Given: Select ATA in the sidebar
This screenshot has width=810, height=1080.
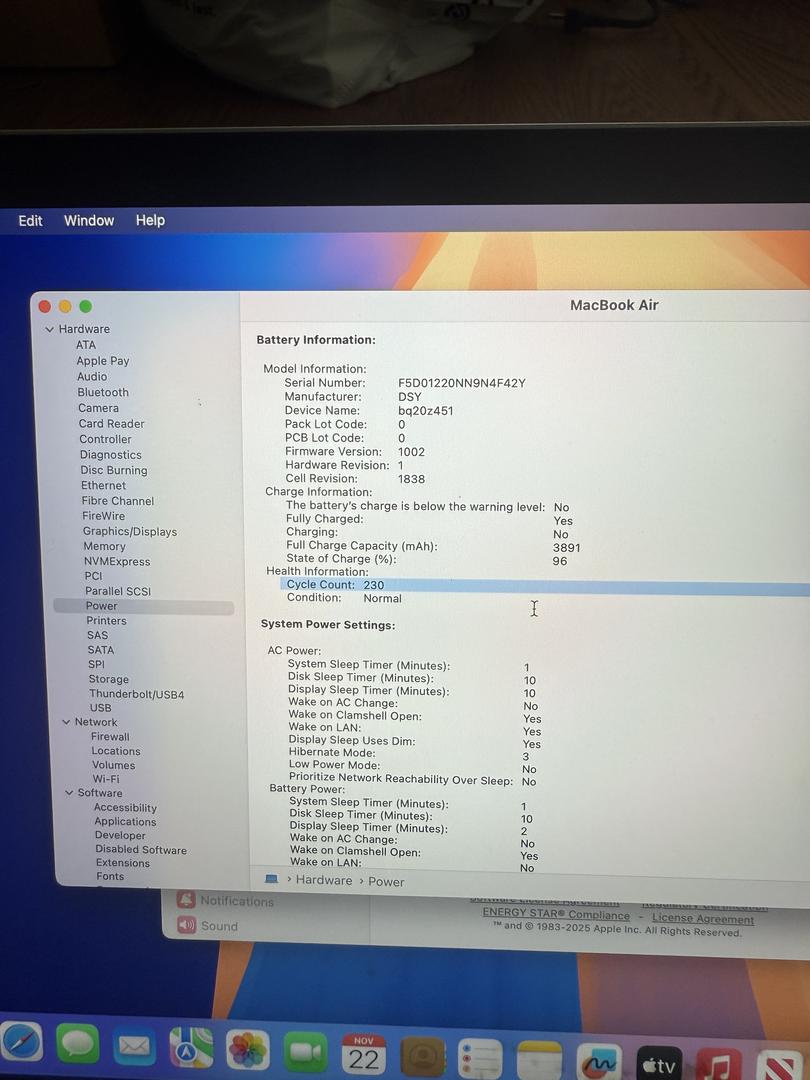Looking at the screenshot, I should (x=86, y=345).
